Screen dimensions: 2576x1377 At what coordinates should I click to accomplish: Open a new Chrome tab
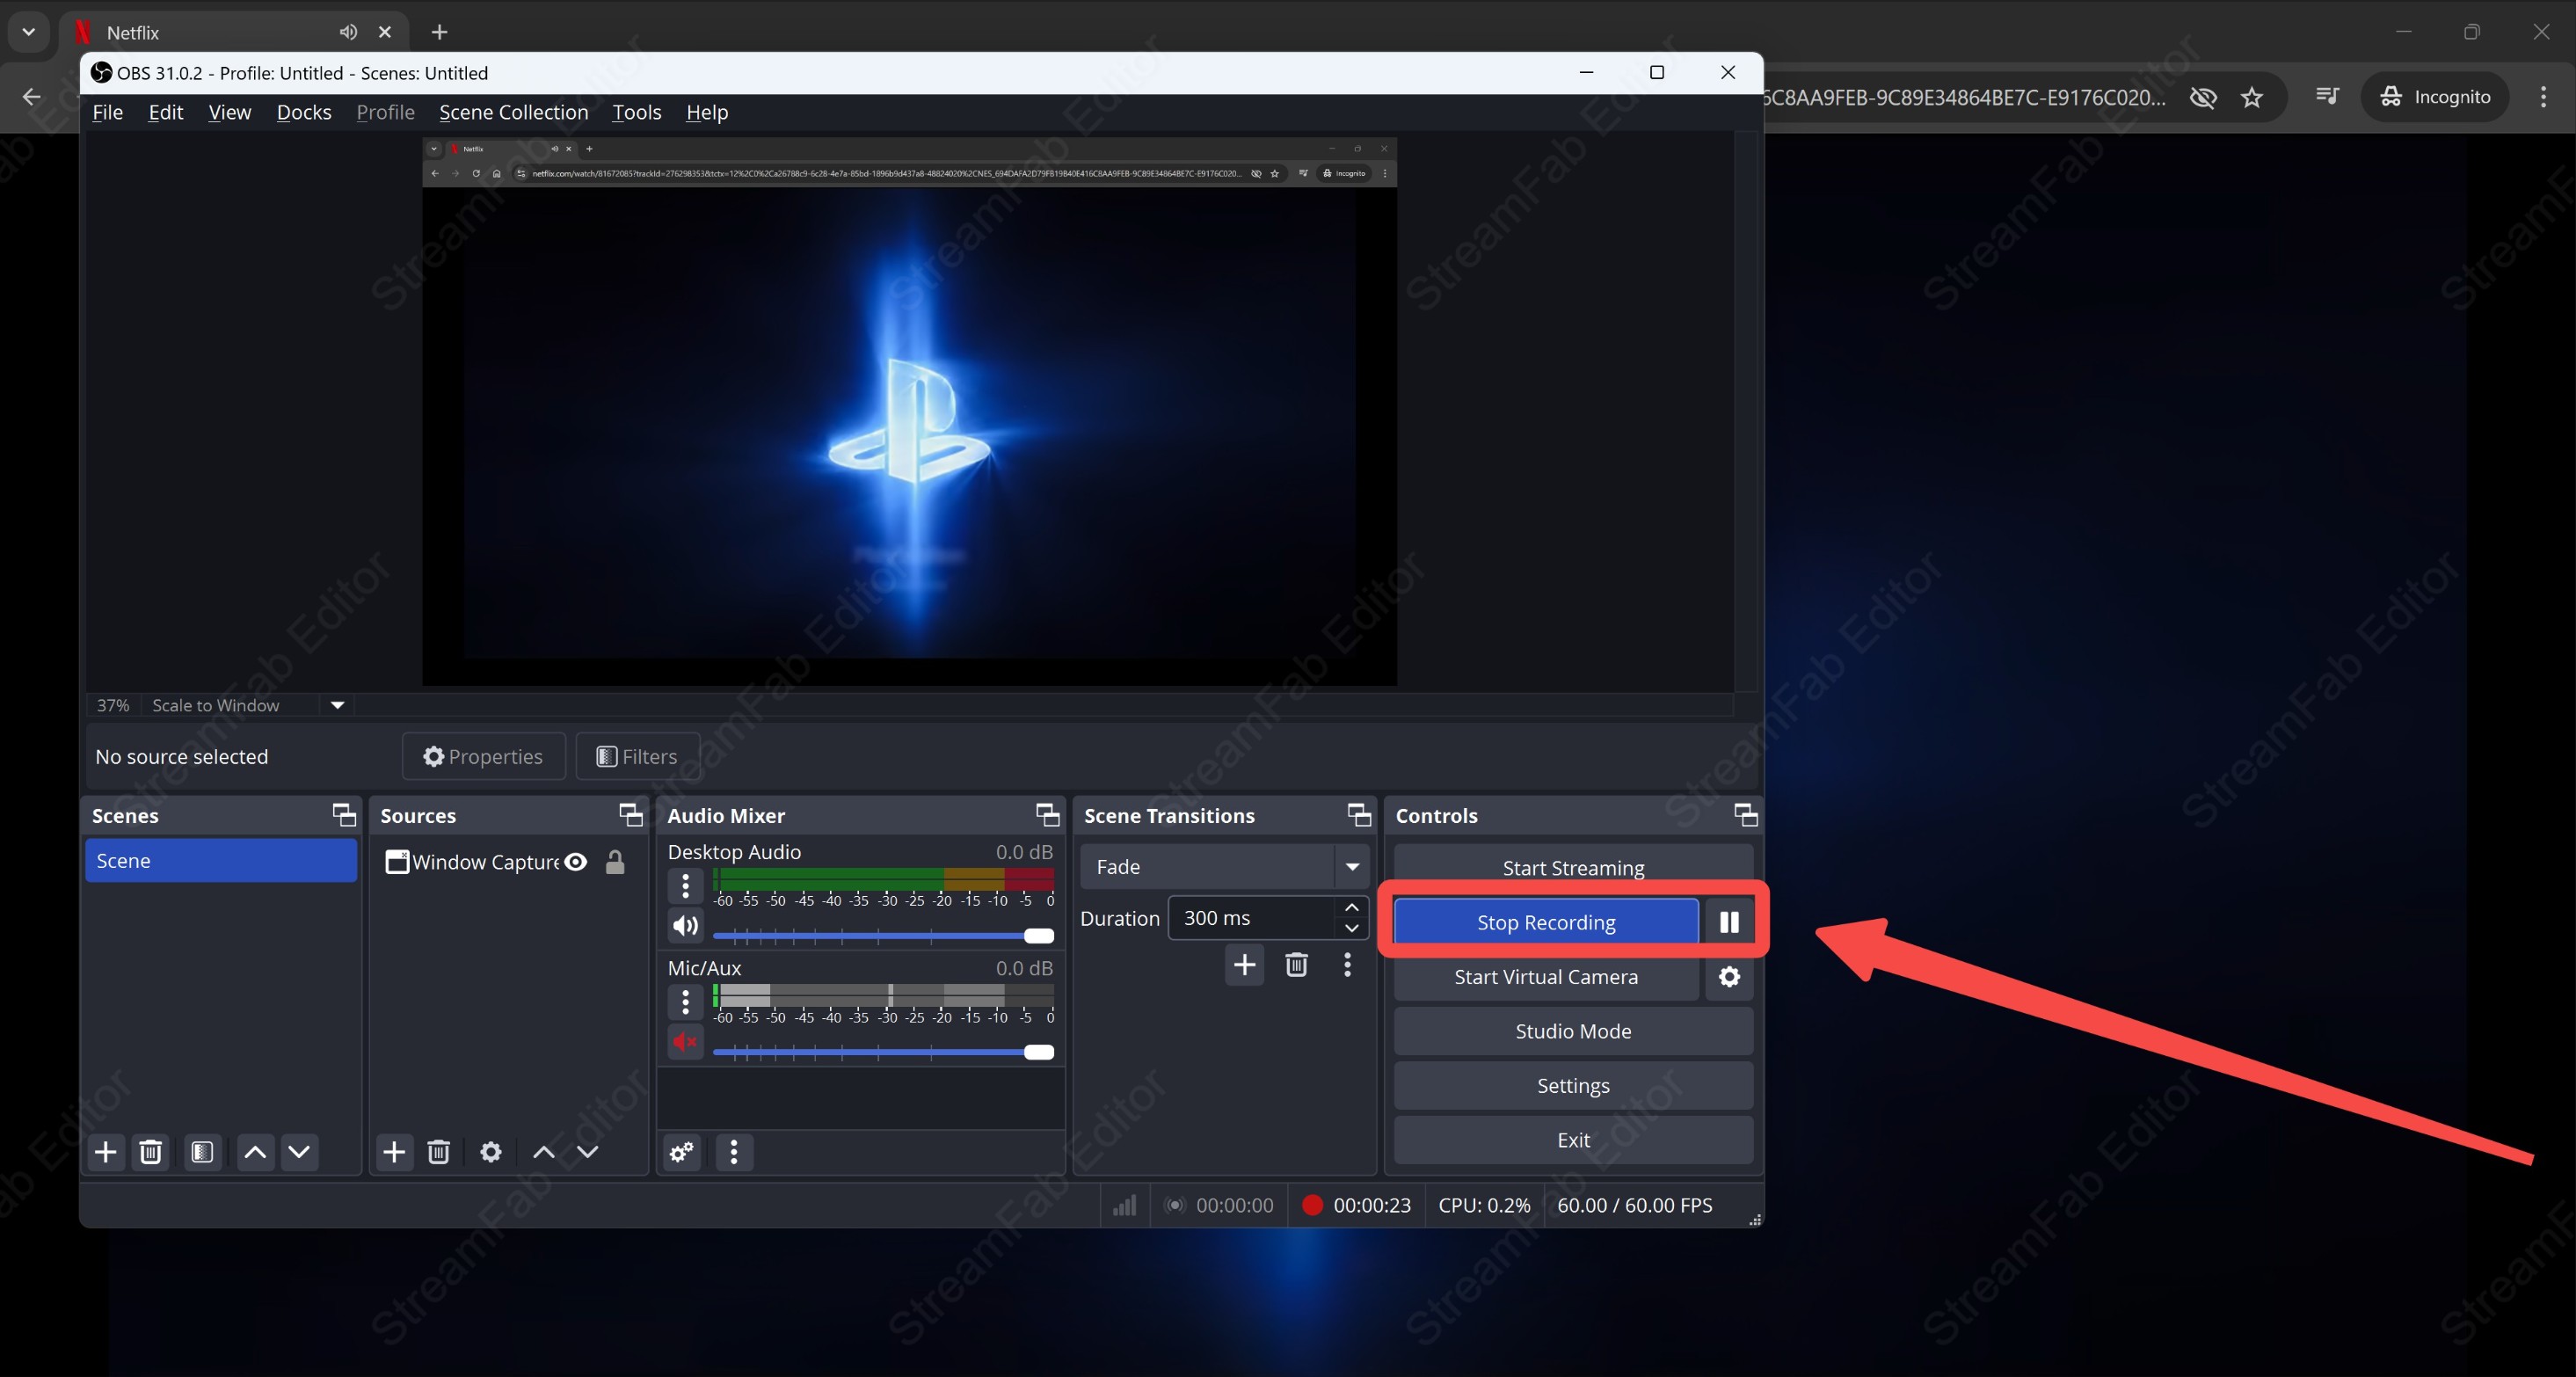439,32
